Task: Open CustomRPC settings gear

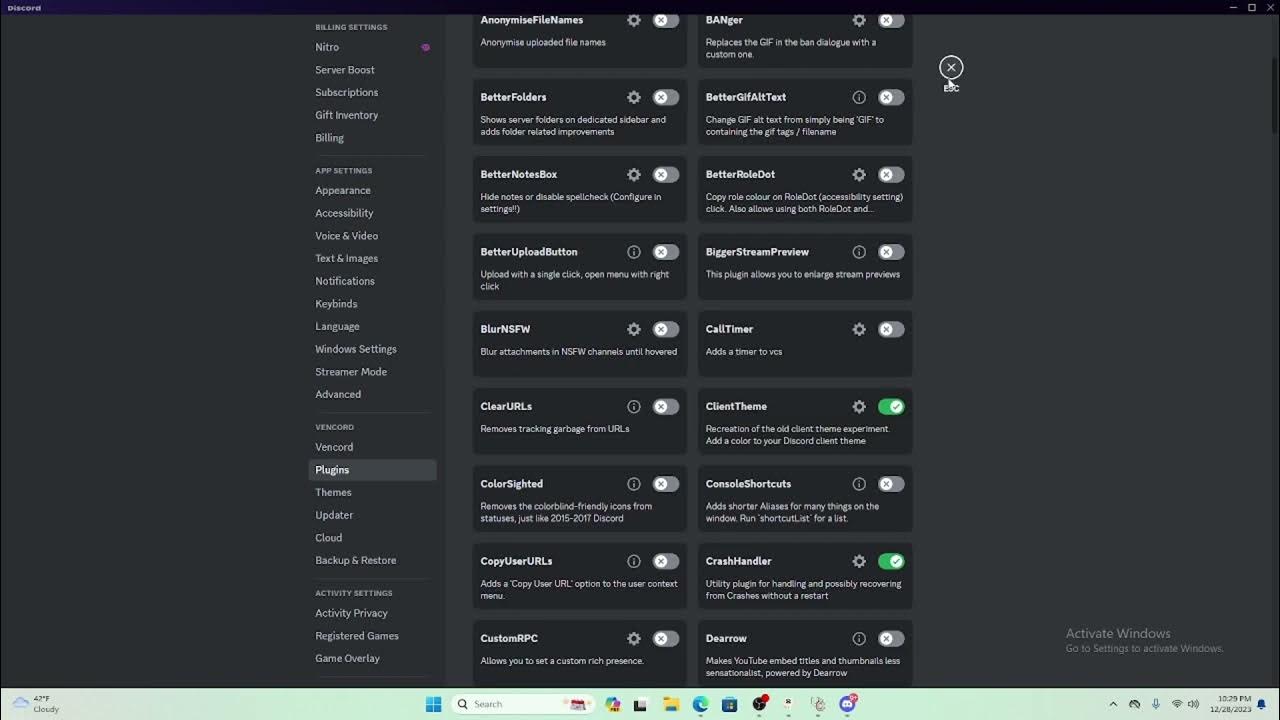Action: pos(634,639)
